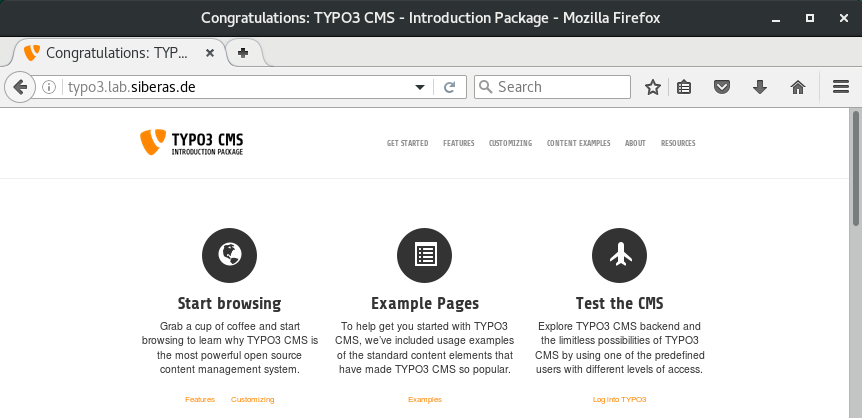Follow the Log into TYPO3 link
The height and width of the screenshot is (418, 862).
point(619,399)
